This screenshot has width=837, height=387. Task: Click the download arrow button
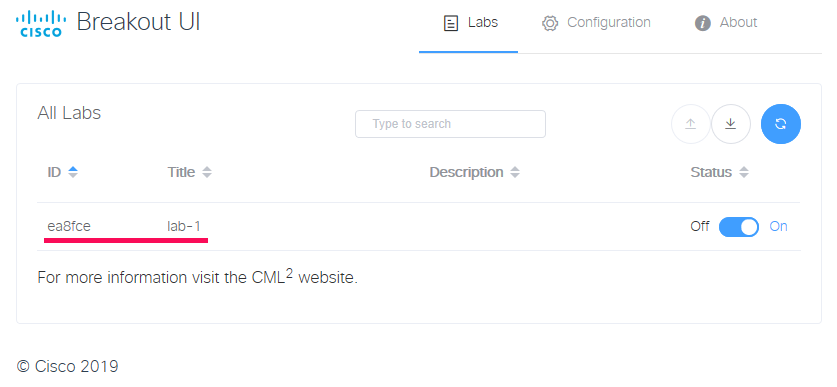pyautogui.click(x=731, y=124)
